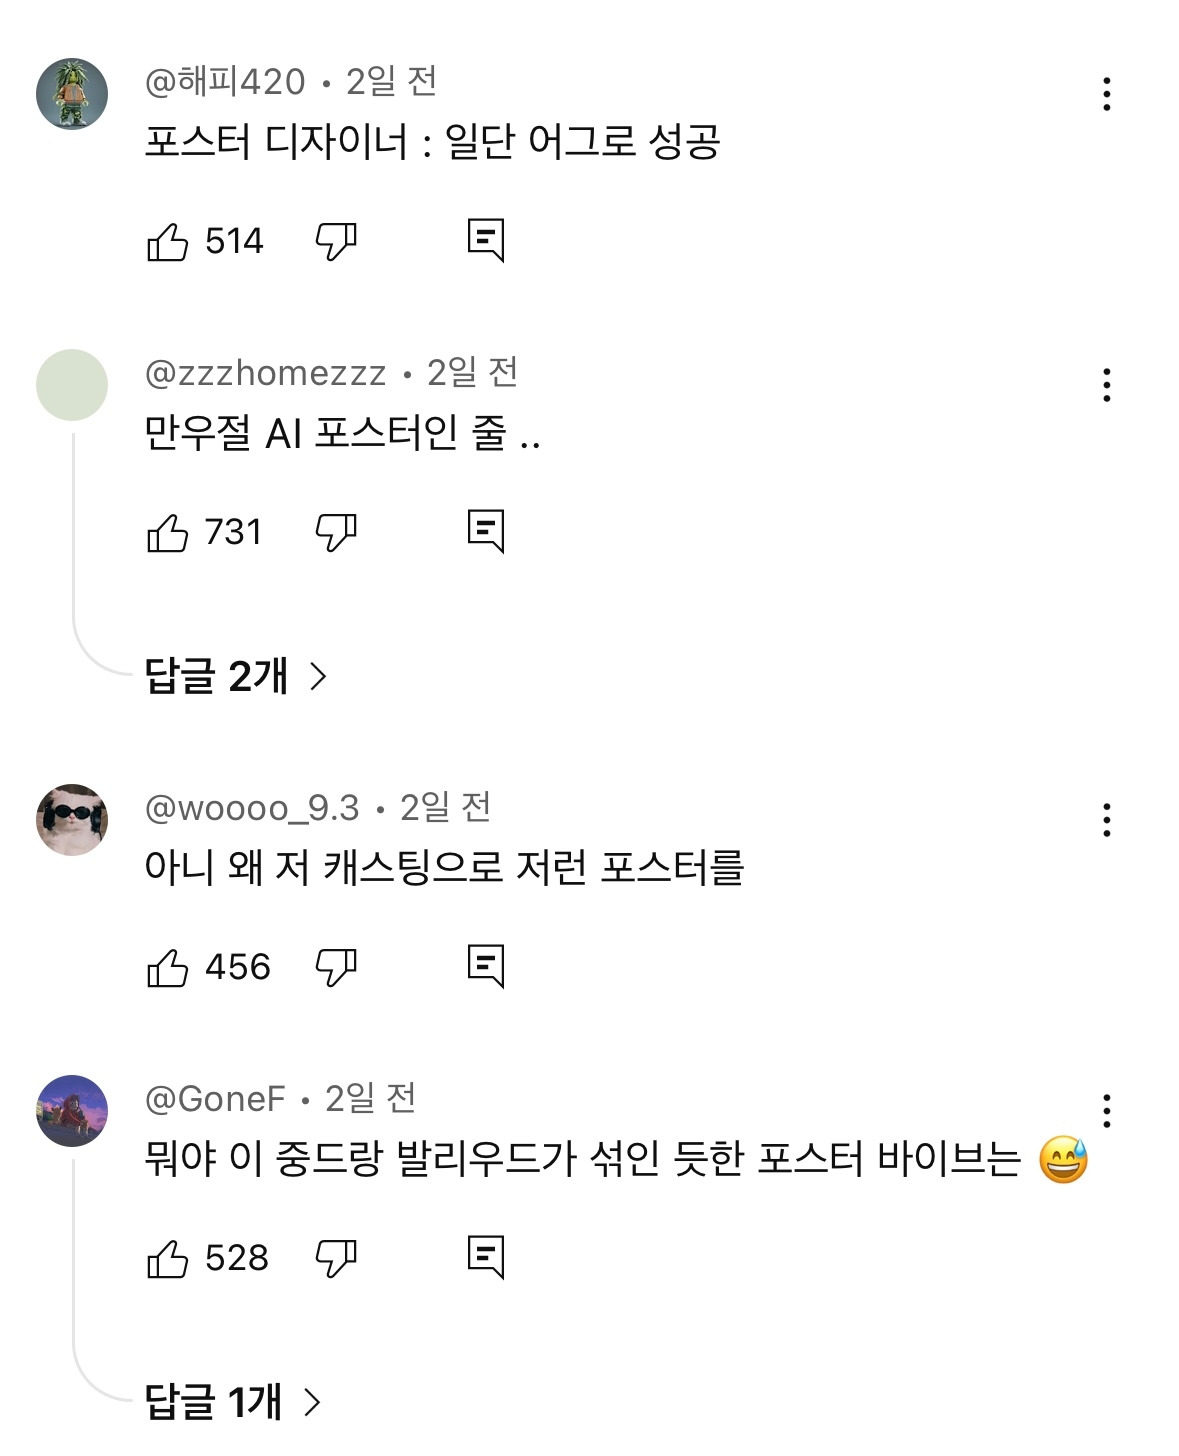1179x1456 pixels.
Task: Dislike the @zzzhomezzz comment
Action: click(x=336, y=533)
